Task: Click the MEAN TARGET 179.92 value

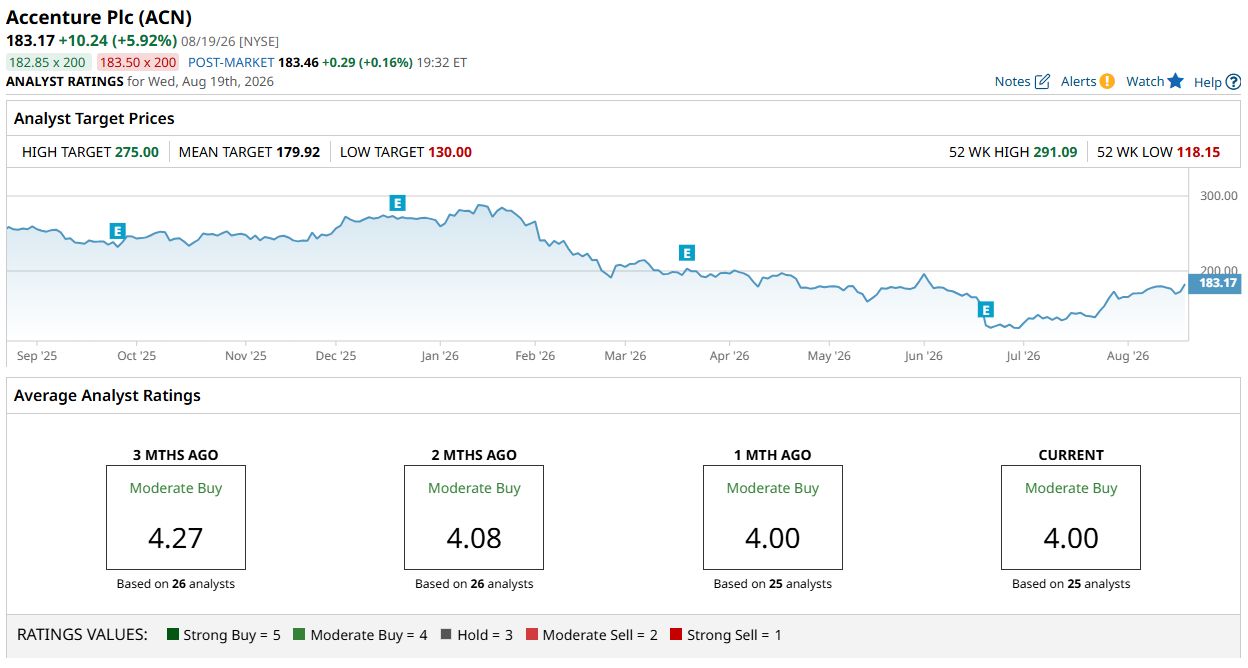Action: (298, 152)
